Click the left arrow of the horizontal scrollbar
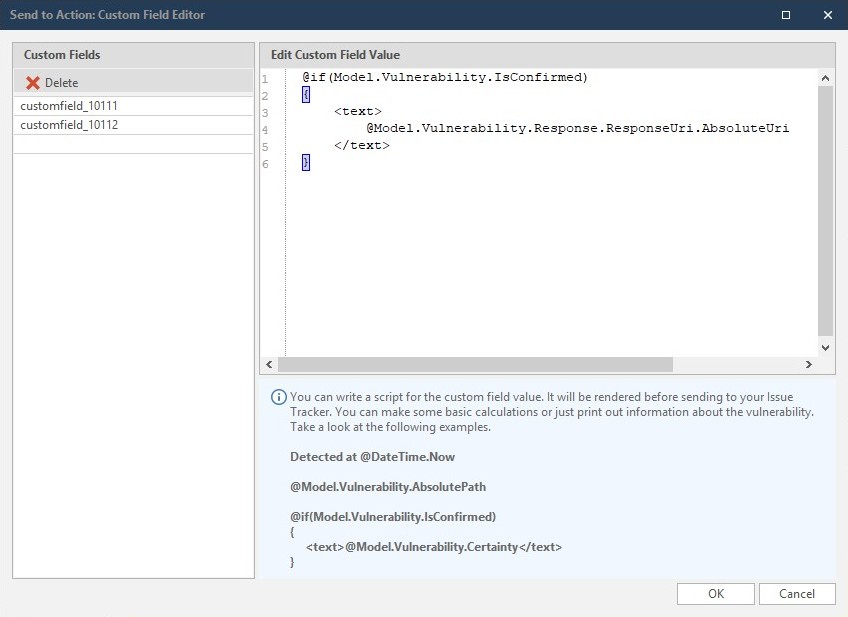This screenshot has width=848, height=617. tap(268, 365)
